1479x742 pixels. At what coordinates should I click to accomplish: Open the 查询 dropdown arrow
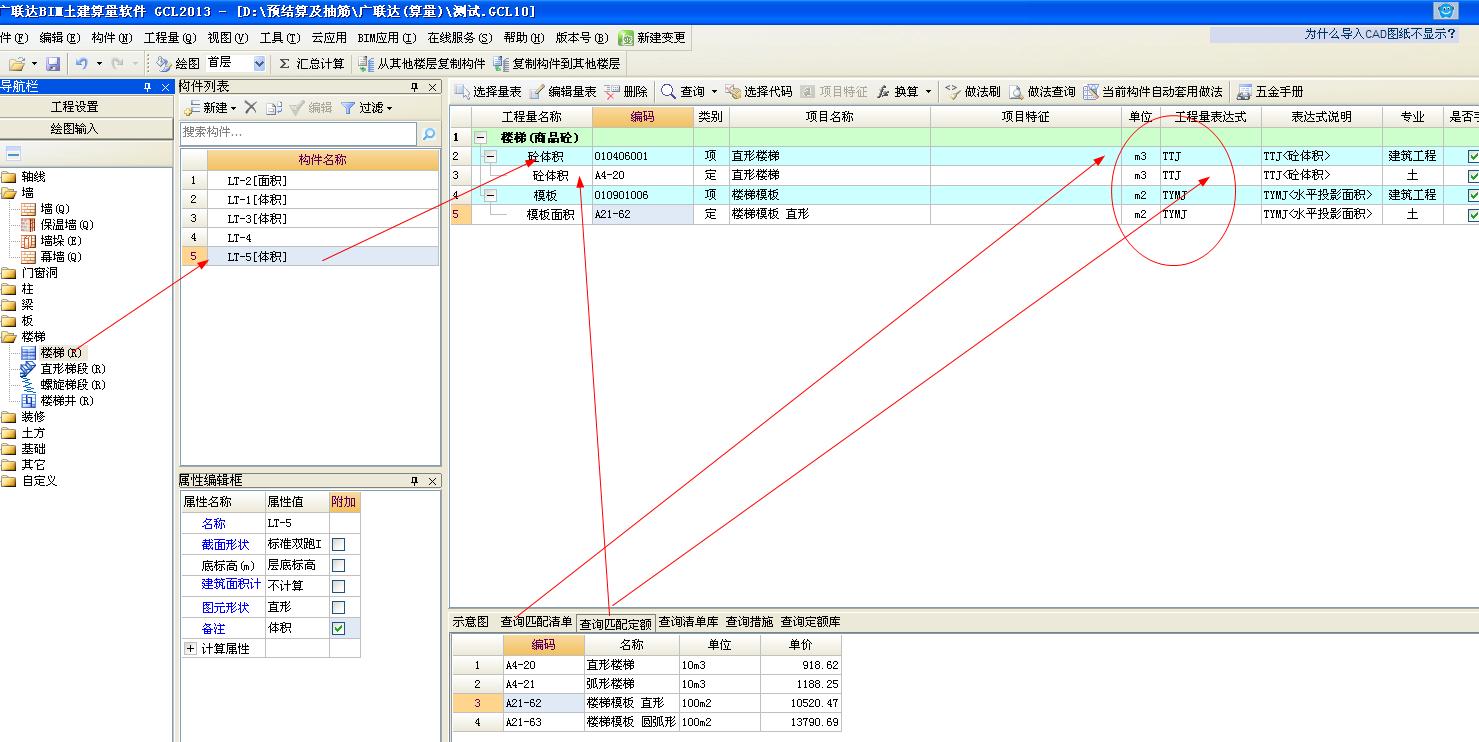(714, 92)
